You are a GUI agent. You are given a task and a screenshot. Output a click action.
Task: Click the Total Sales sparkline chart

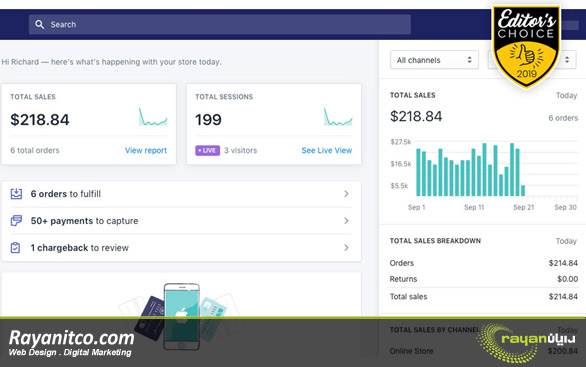(153, 117)
